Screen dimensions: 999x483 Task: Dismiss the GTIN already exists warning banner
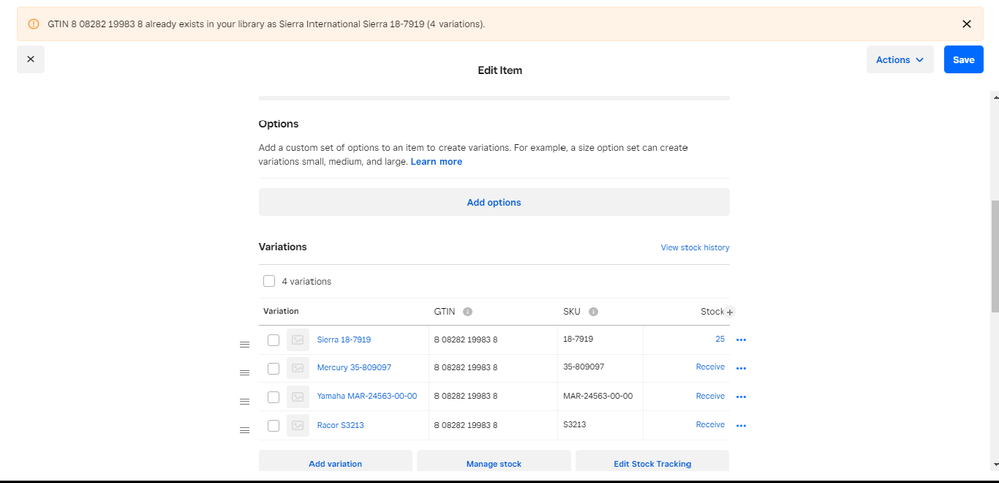tap(966, 24)
